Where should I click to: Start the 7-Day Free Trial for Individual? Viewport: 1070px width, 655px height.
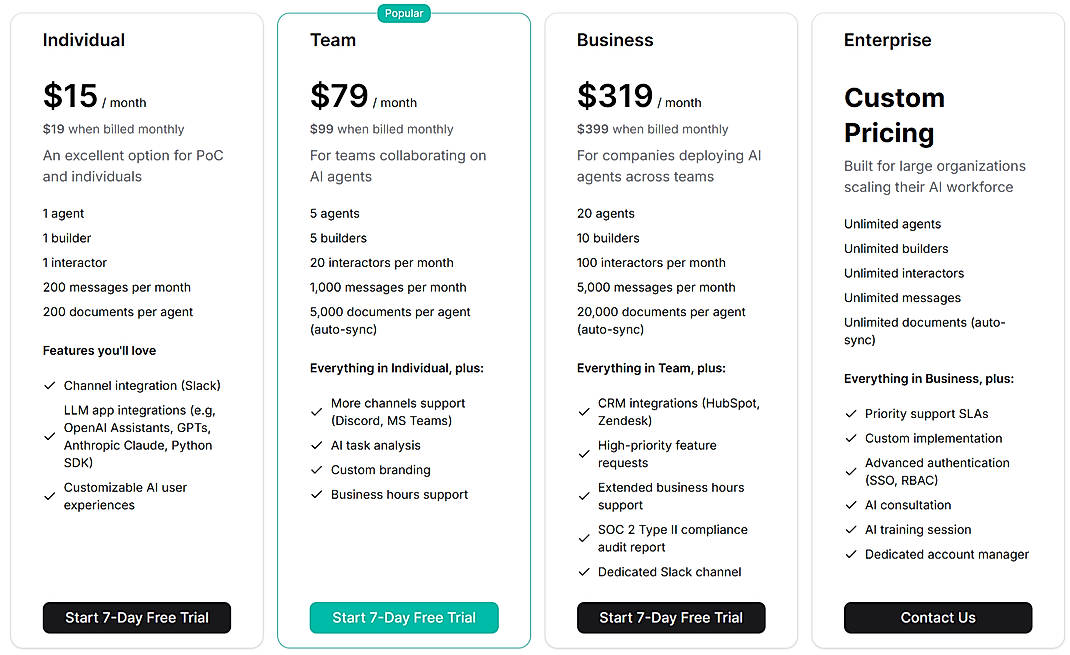pos(136,618)
